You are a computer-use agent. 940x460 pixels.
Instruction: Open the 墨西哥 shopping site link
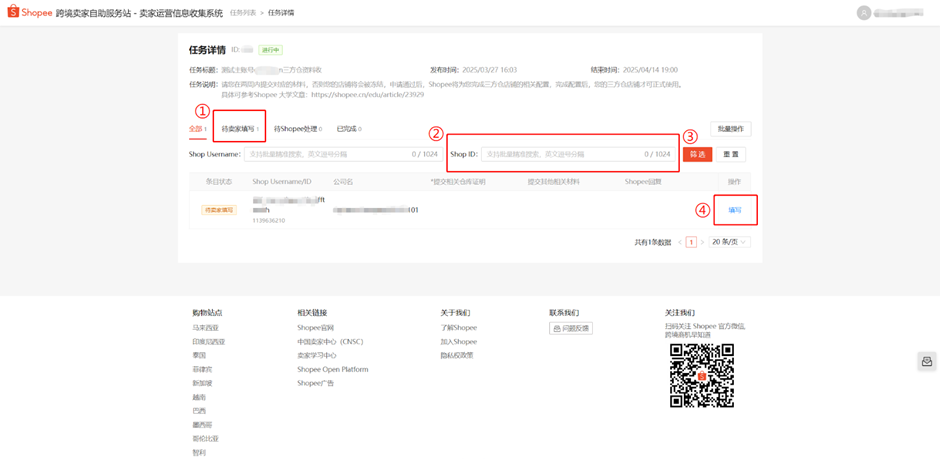point(203,425)
